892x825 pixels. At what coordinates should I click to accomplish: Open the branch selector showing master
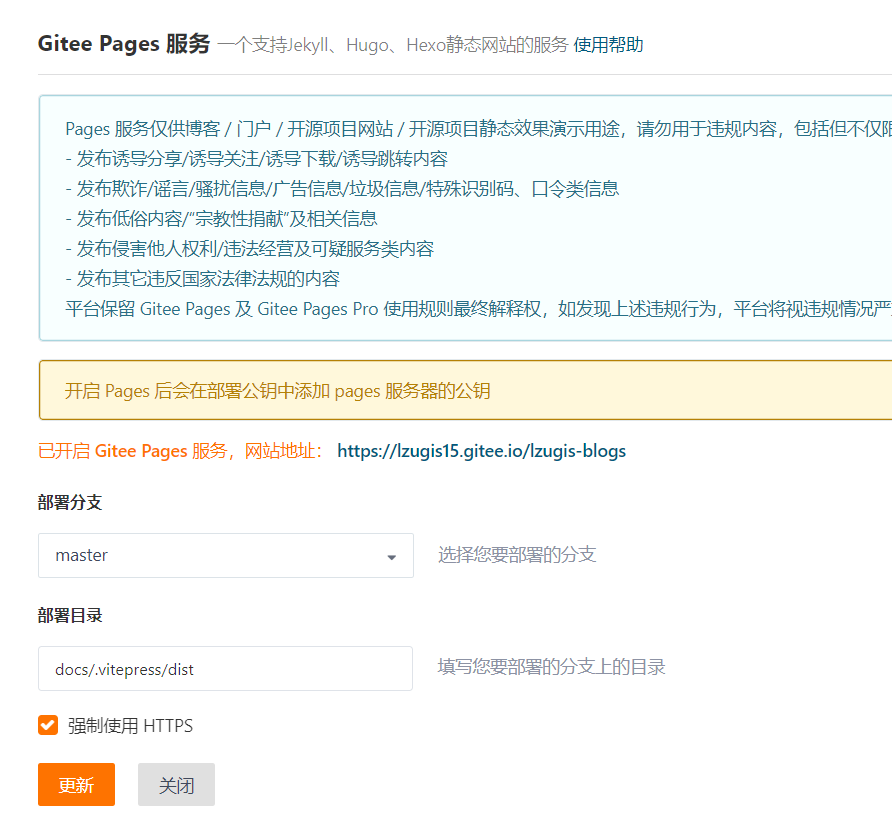tap(225, 554)
